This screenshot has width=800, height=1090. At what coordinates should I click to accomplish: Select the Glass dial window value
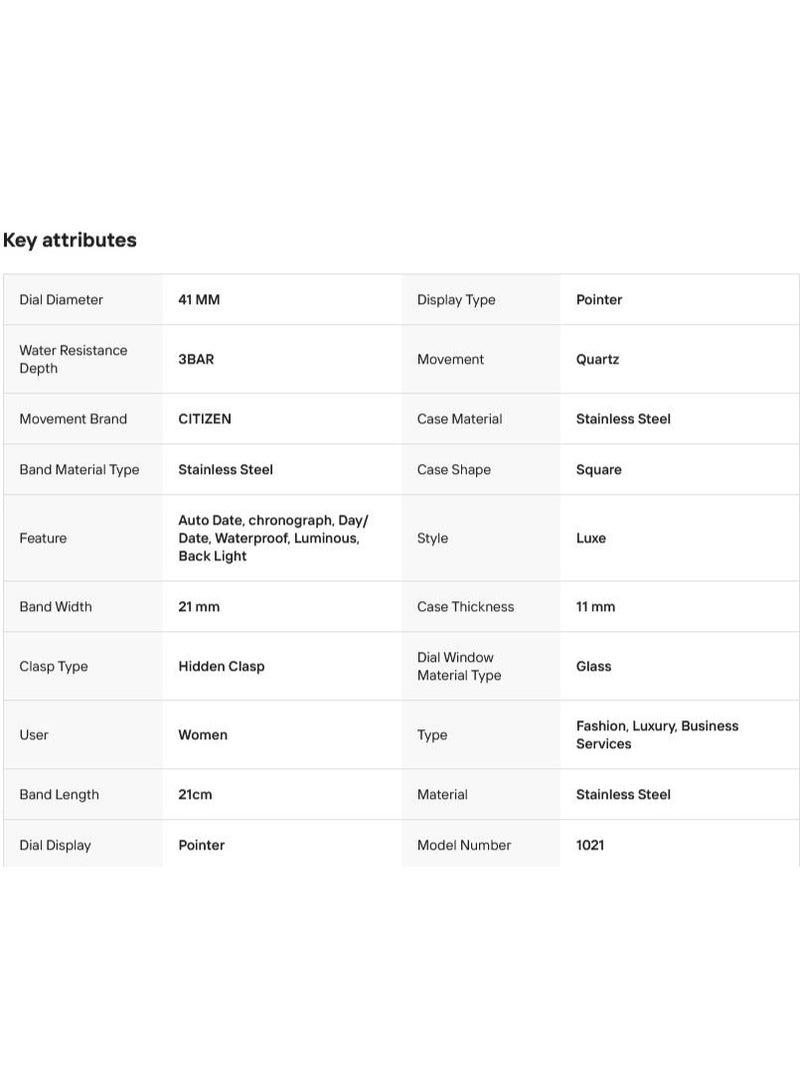594,667
